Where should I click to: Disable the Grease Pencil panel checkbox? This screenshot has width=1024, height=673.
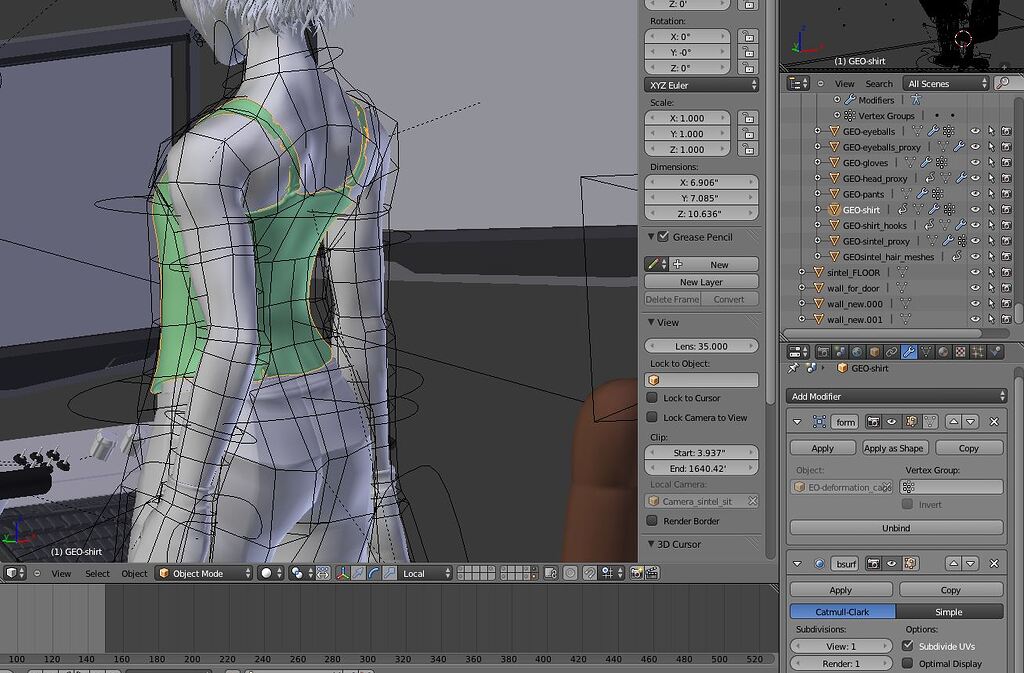tap(664, 237)
